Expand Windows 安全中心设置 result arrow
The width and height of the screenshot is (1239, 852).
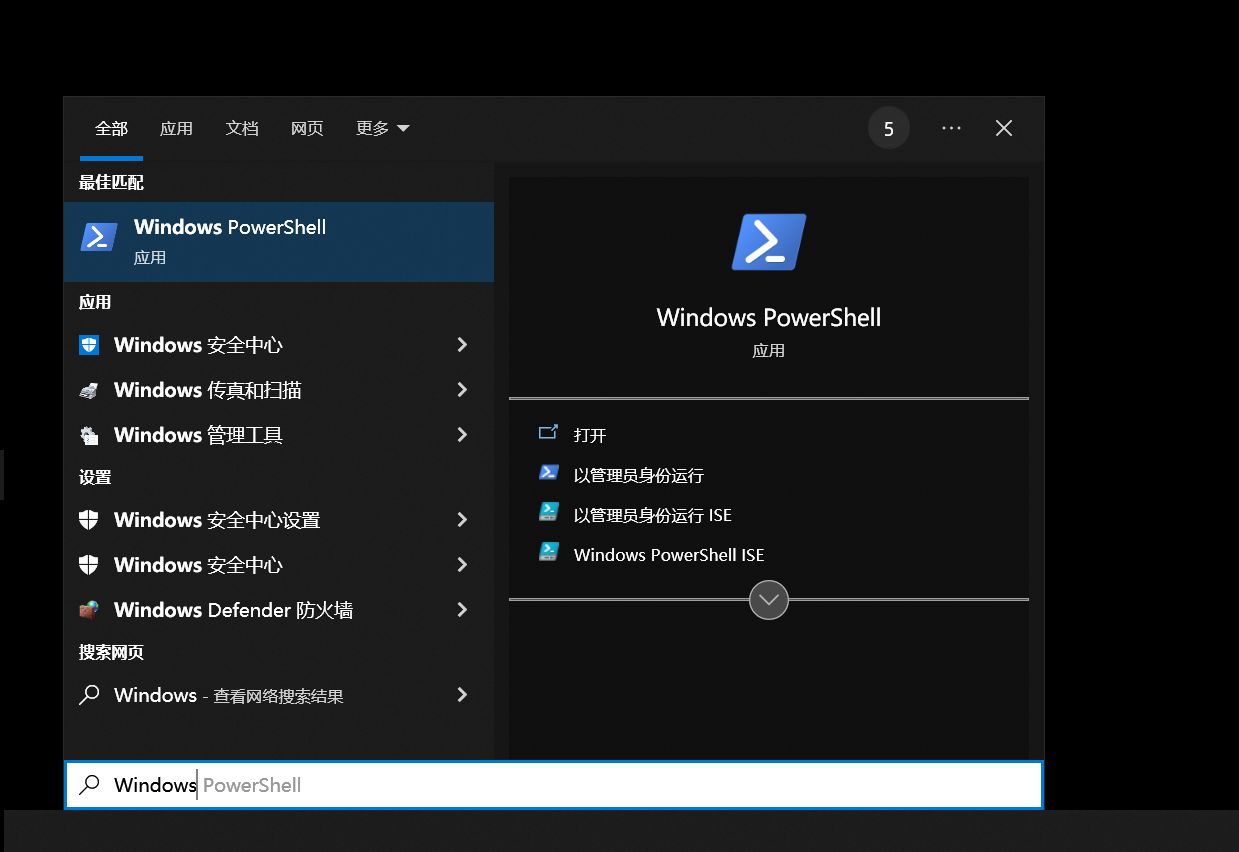coord(462,520)
